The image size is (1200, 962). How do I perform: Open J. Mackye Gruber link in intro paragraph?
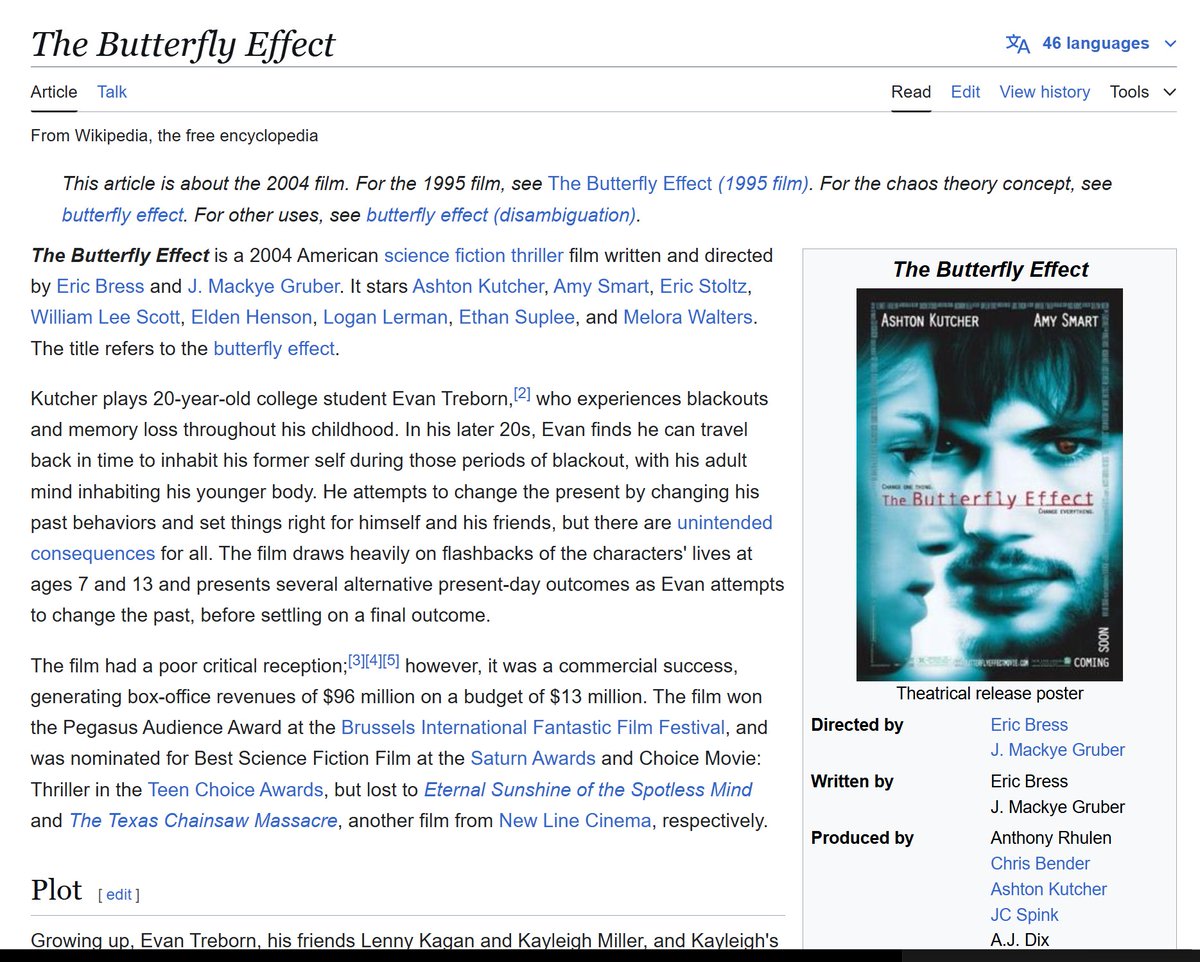263,286
